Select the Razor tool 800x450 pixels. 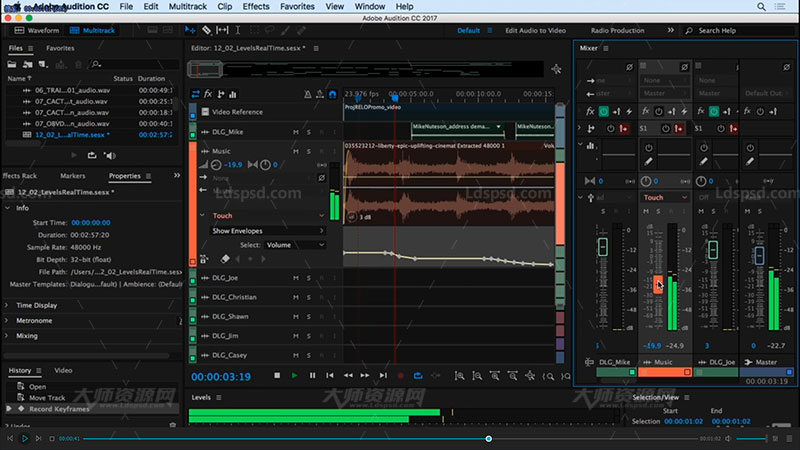pos(207,31)
